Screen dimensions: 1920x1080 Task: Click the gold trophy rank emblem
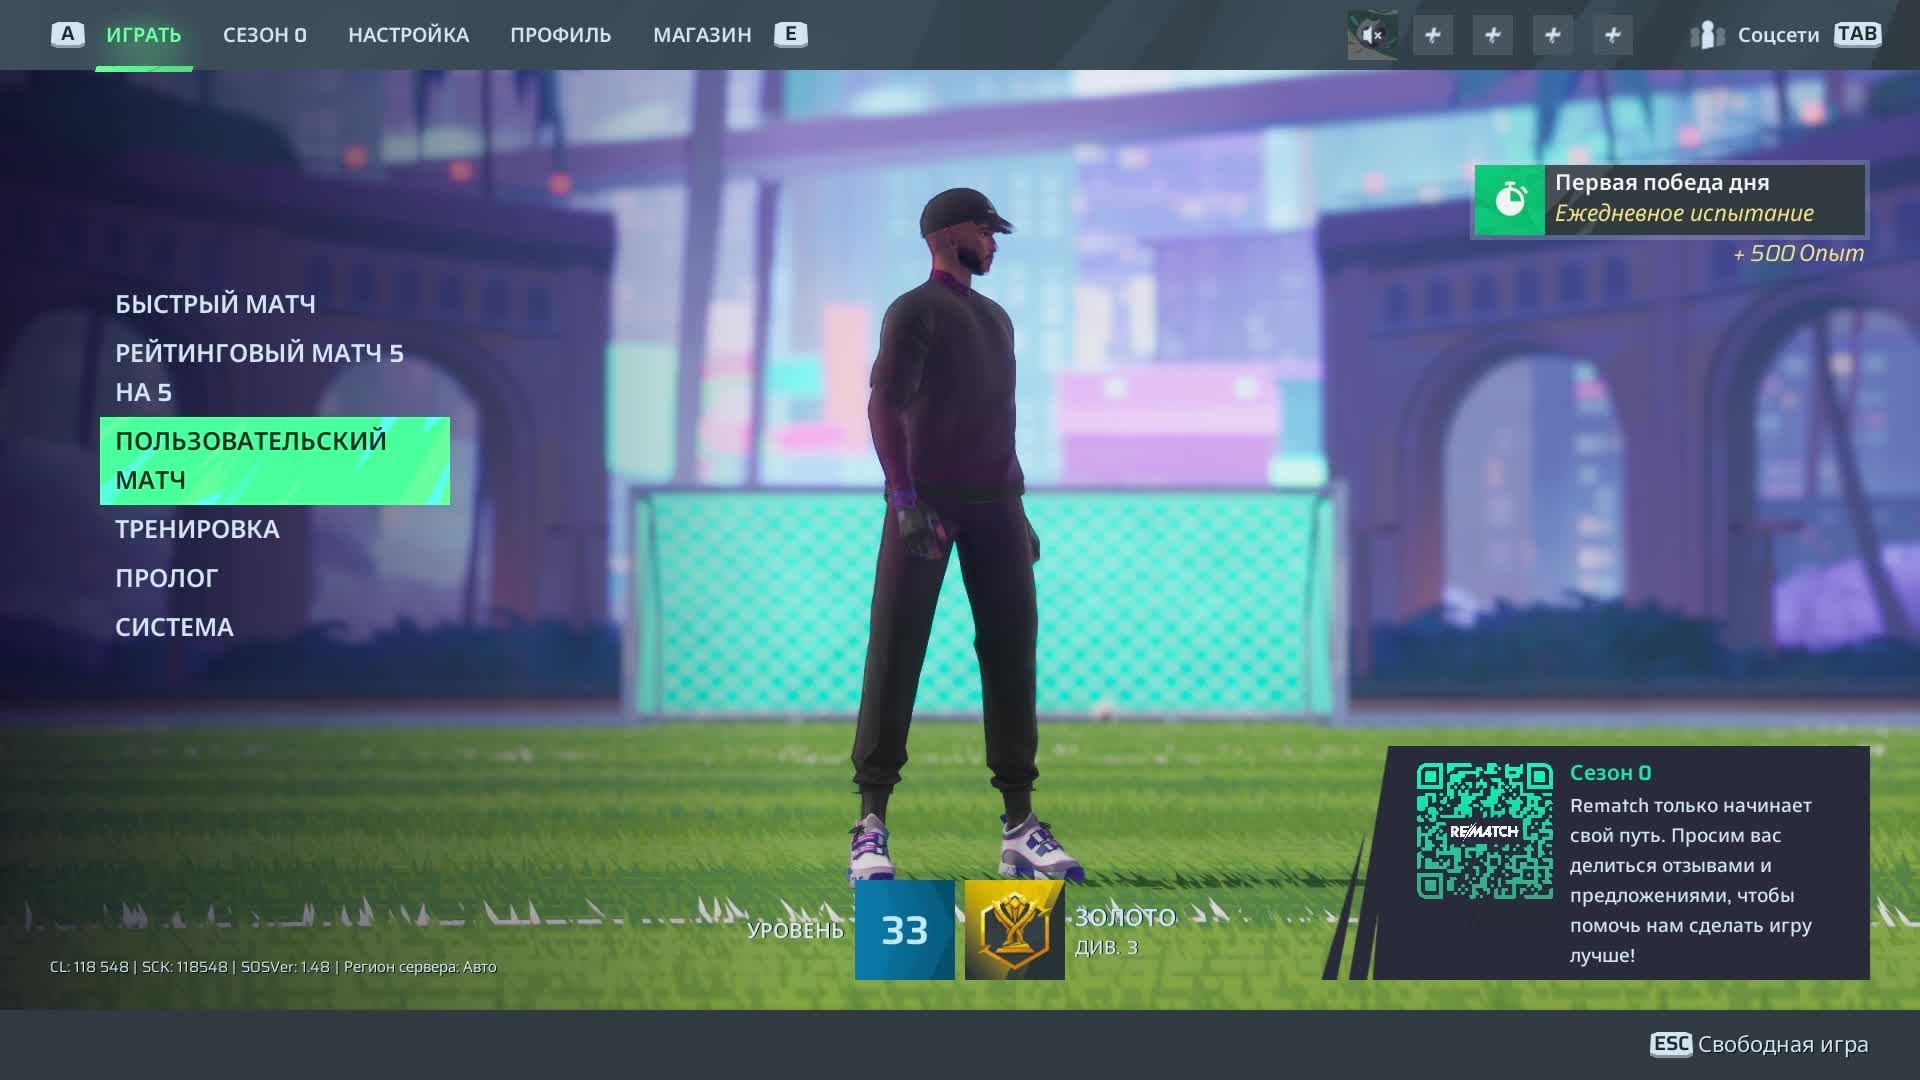pyautogui.click(x=1014, y=930)
